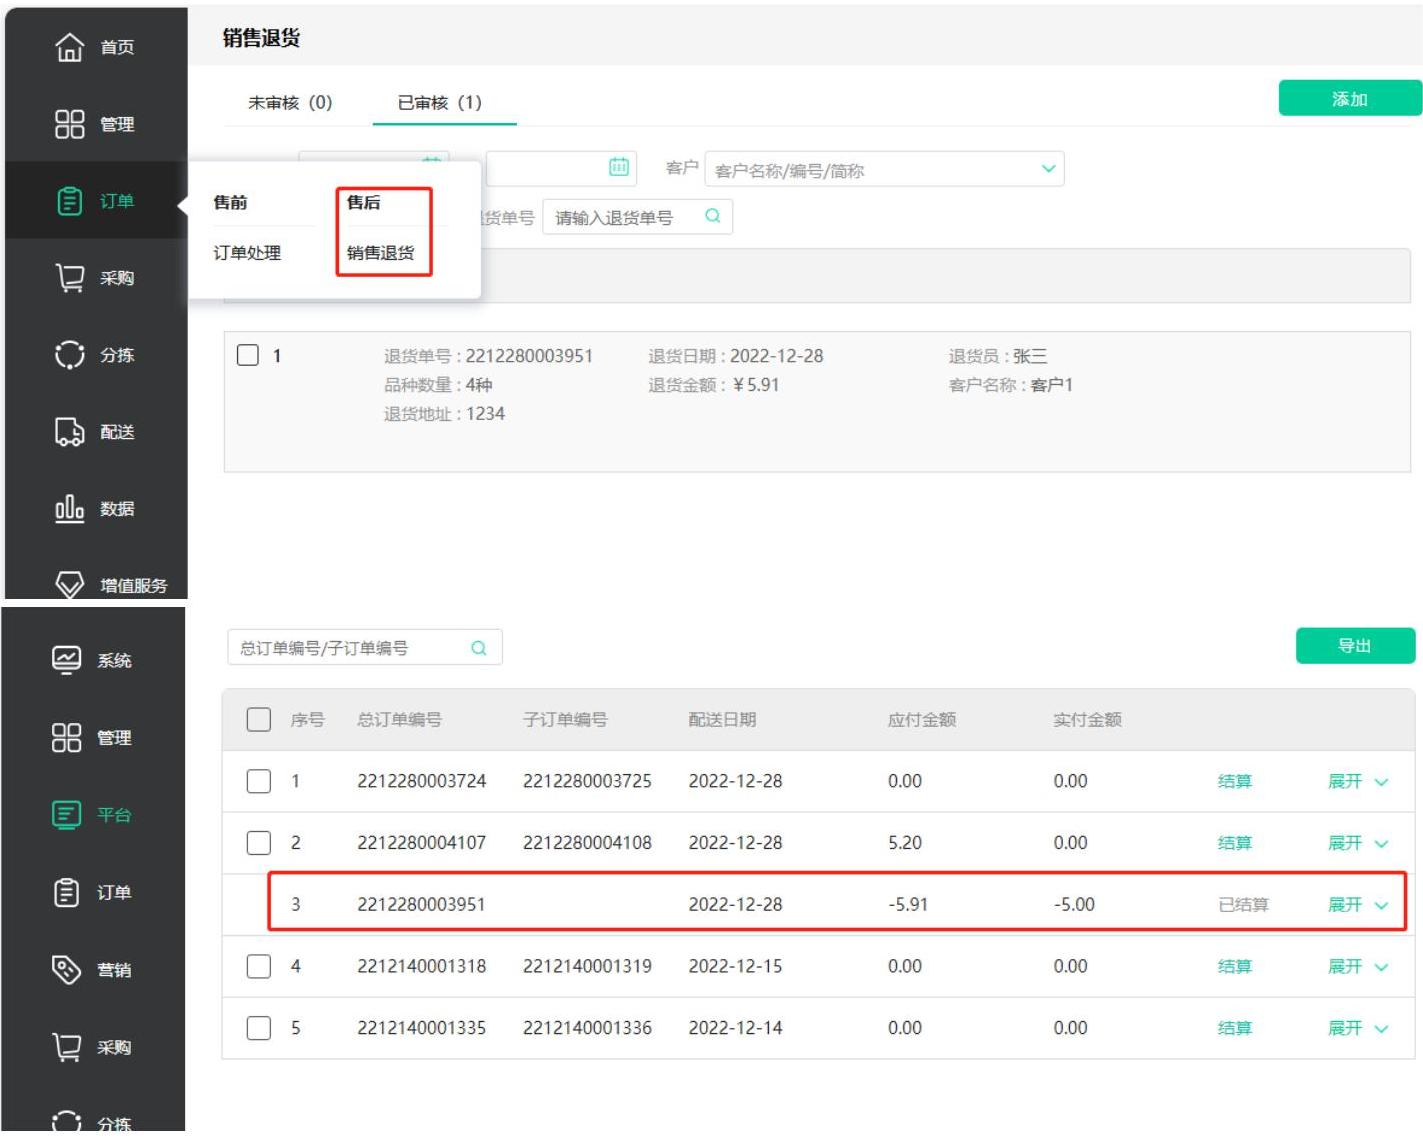Image resolution: width=1423 pixels, height=1138 pixels.
Task: Open the 营销 tag icon
Action: [x=66, y=969]
